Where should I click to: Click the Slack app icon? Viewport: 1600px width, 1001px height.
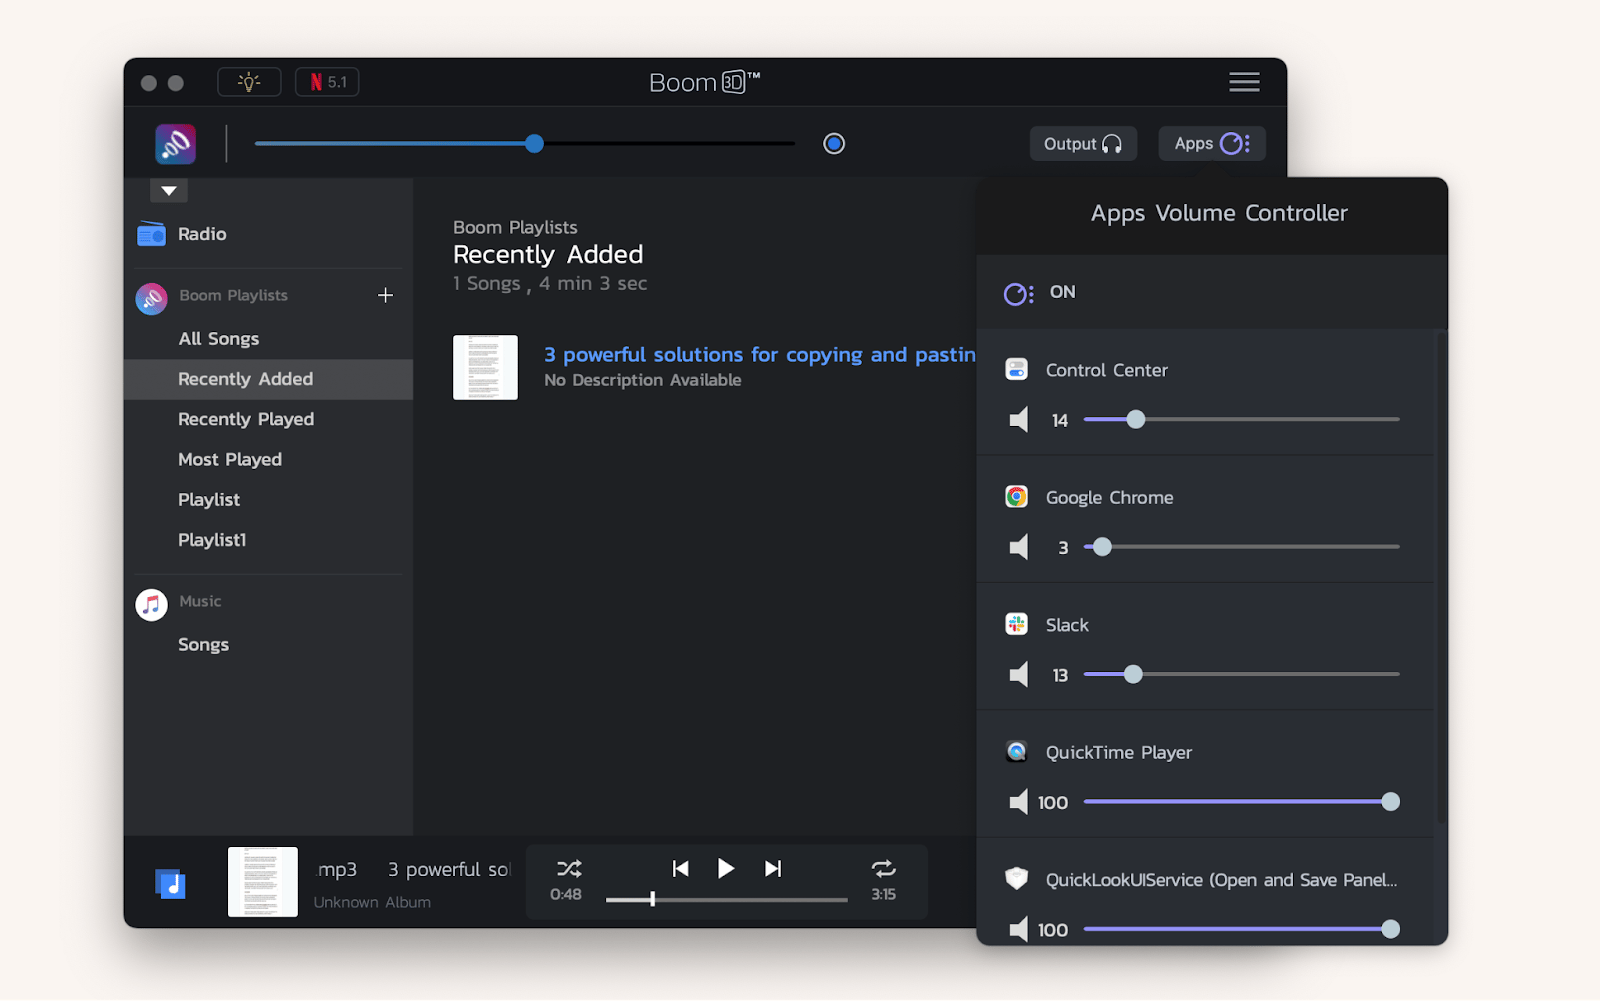tap(1016, 624)
